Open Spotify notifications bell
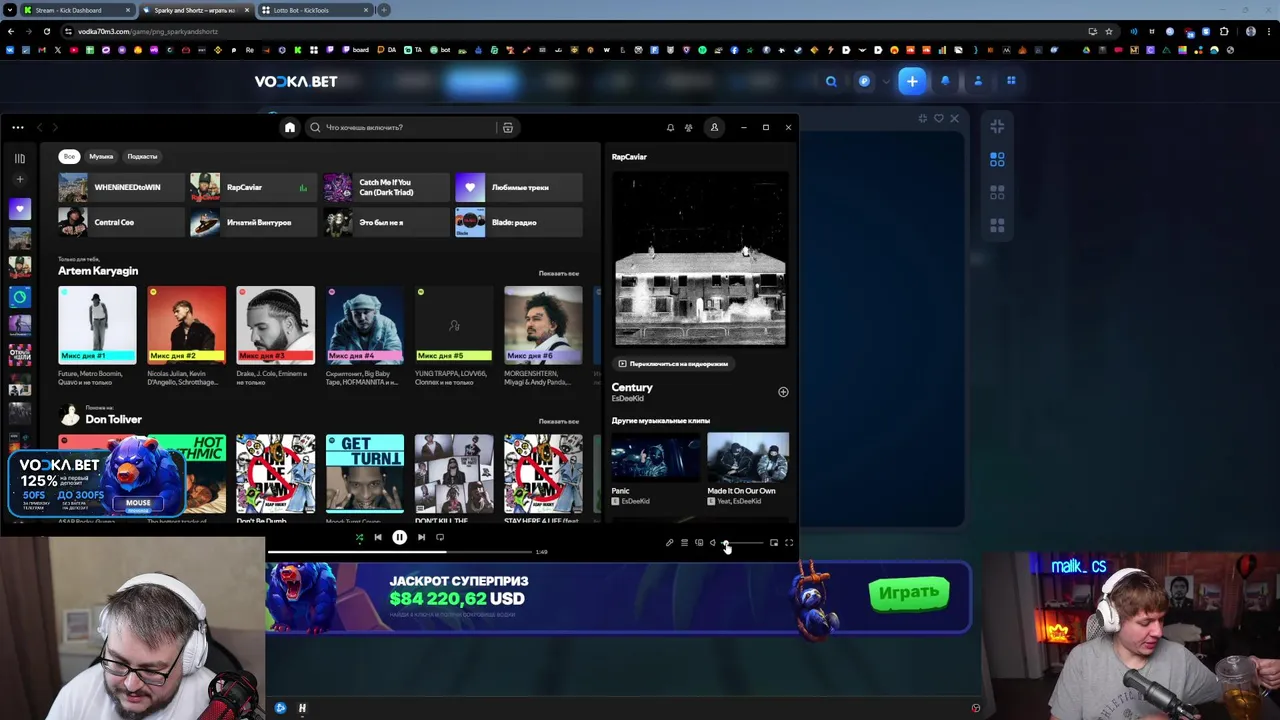The image size is (1280, 720). pyautogui.click(x=670, y=127)
